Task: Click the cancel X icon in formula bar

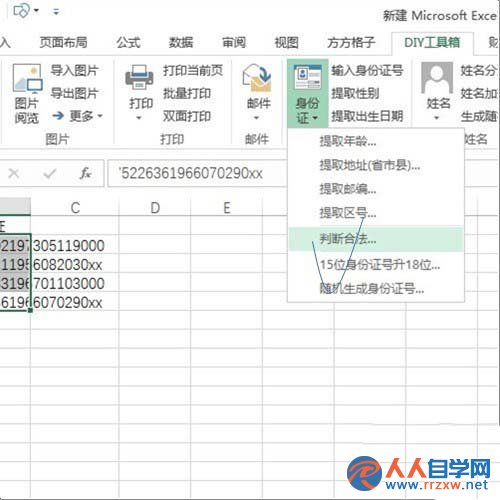Action: pyautogui.click(x=14, y=173)
